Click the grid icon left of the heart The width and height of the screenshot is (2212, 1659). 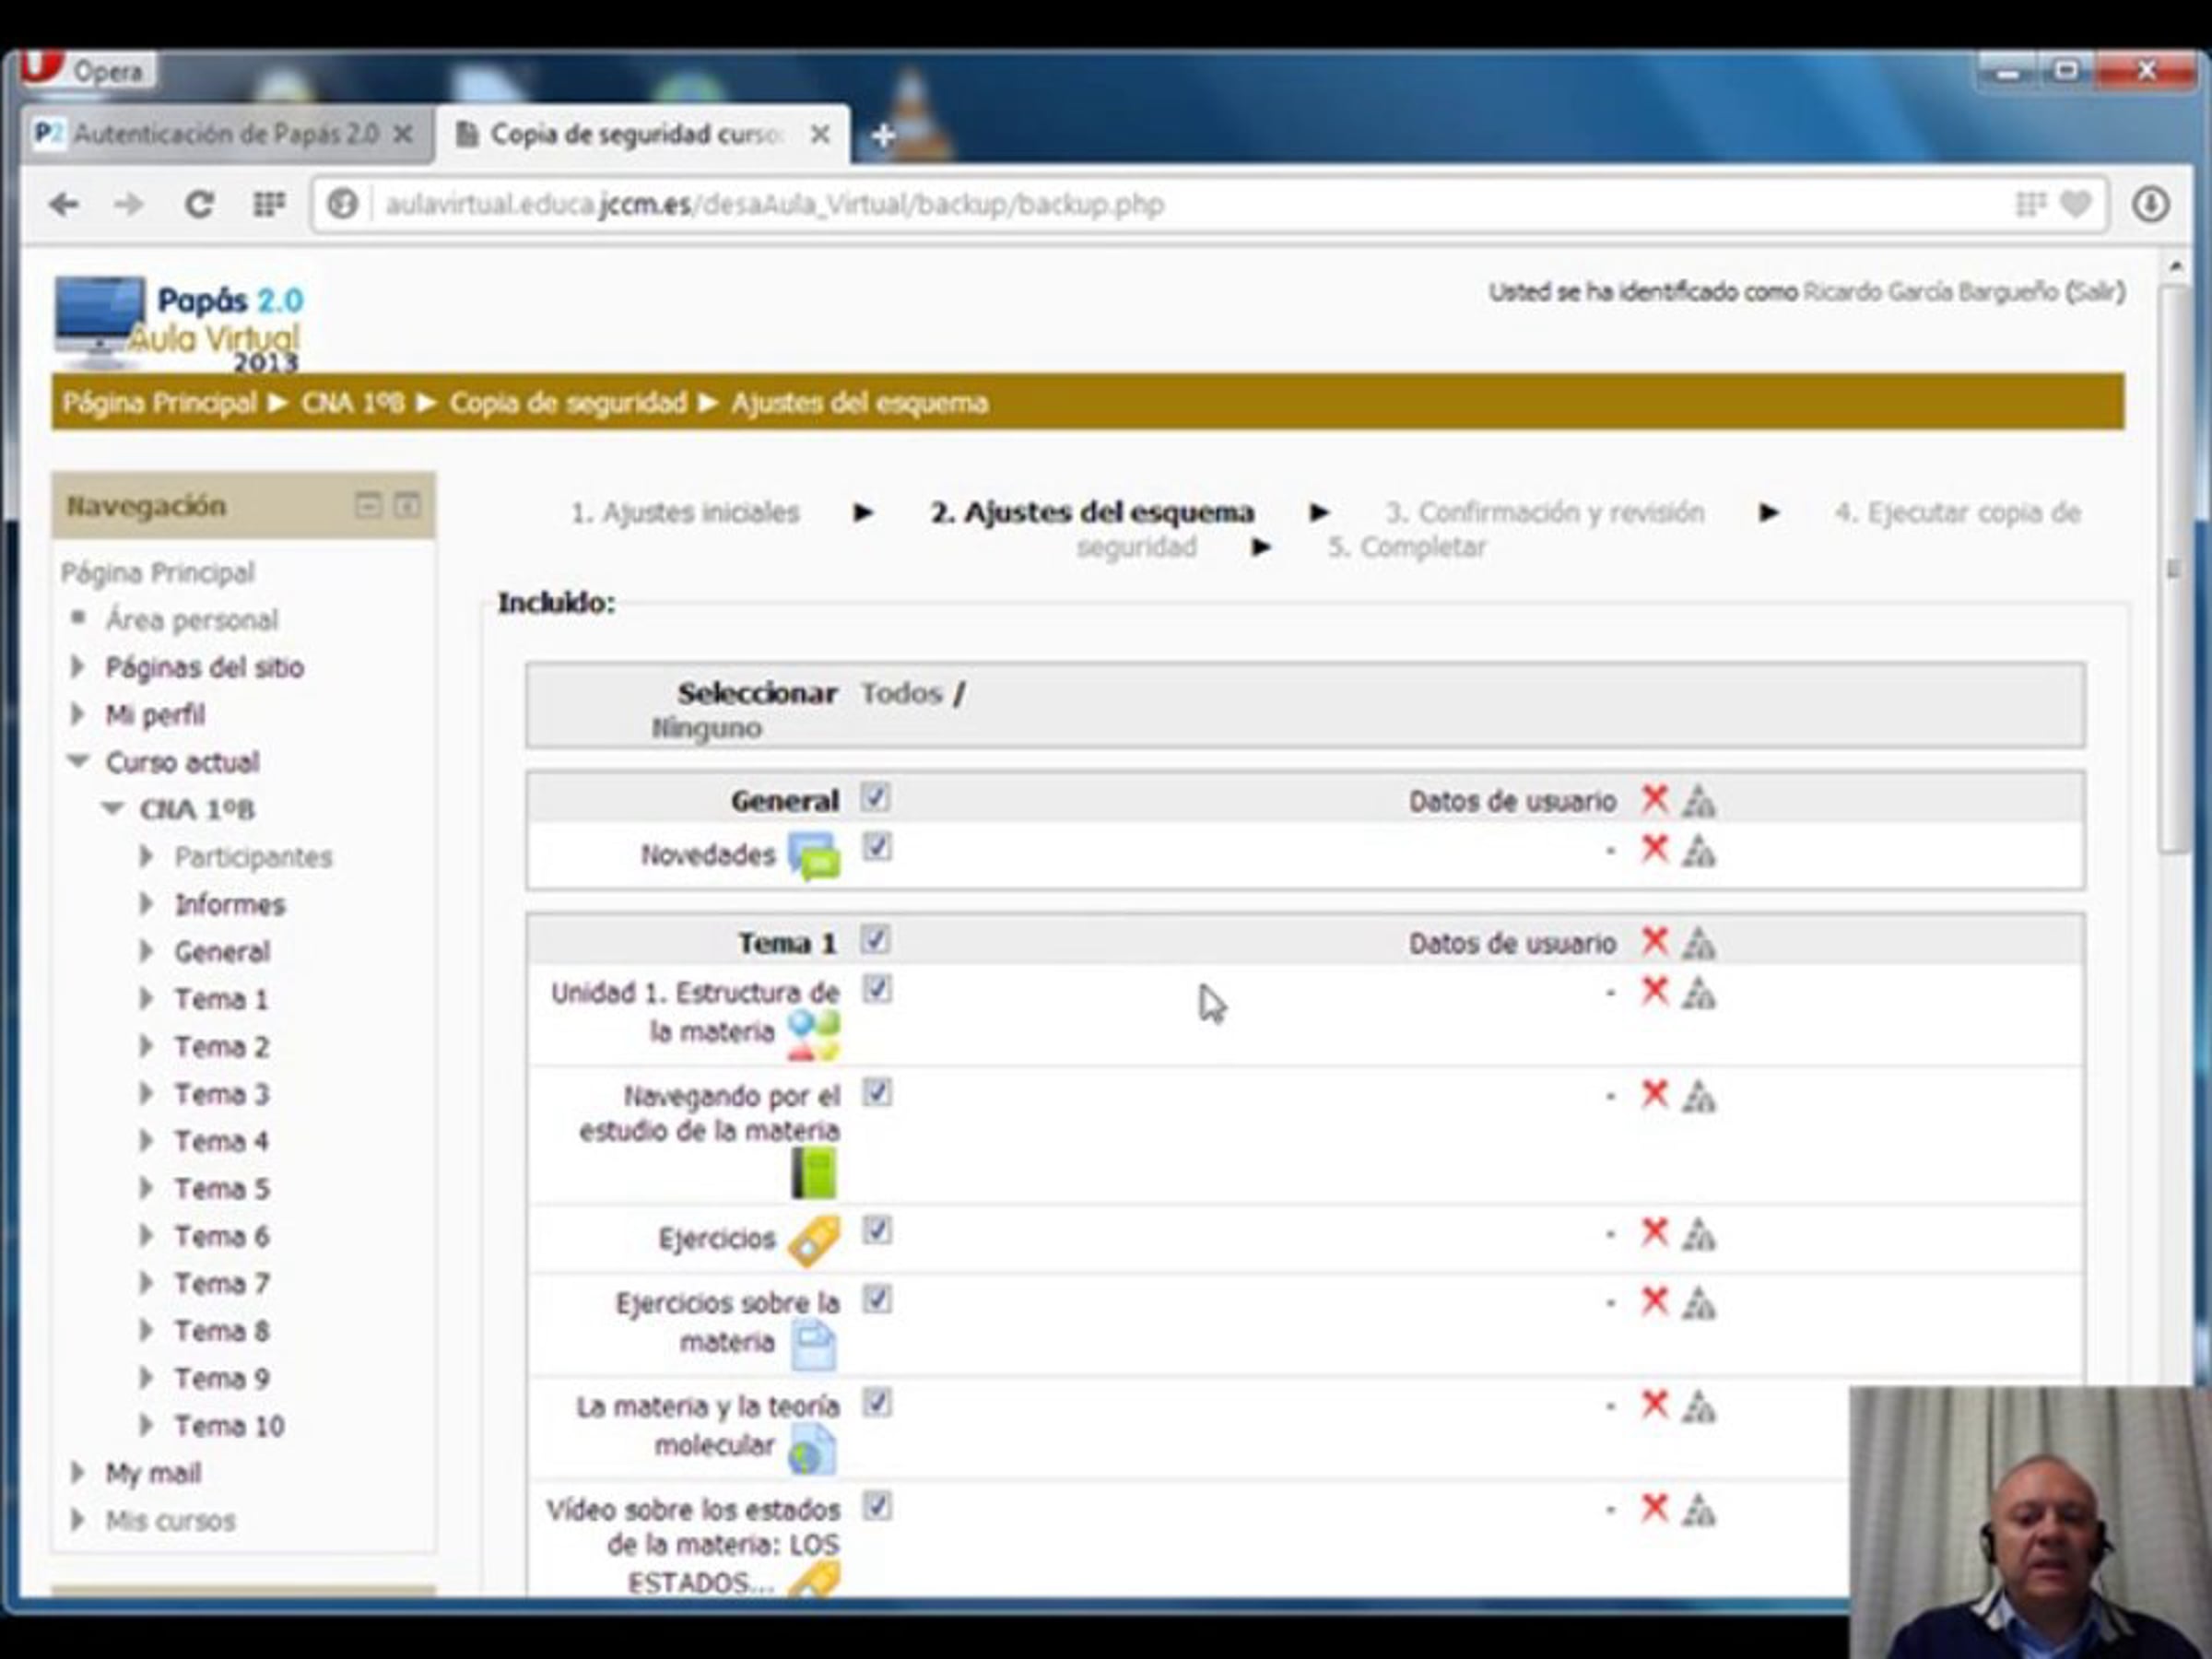[2030, 204]
